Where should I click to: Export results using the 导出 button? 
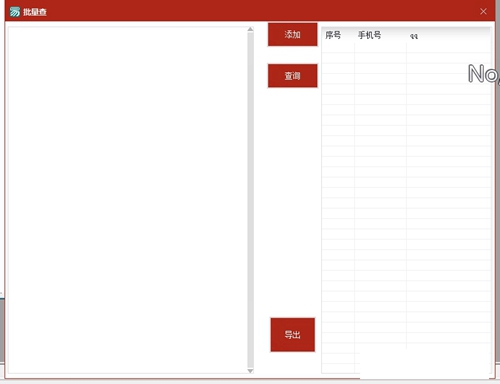click(x=292, y=335)
